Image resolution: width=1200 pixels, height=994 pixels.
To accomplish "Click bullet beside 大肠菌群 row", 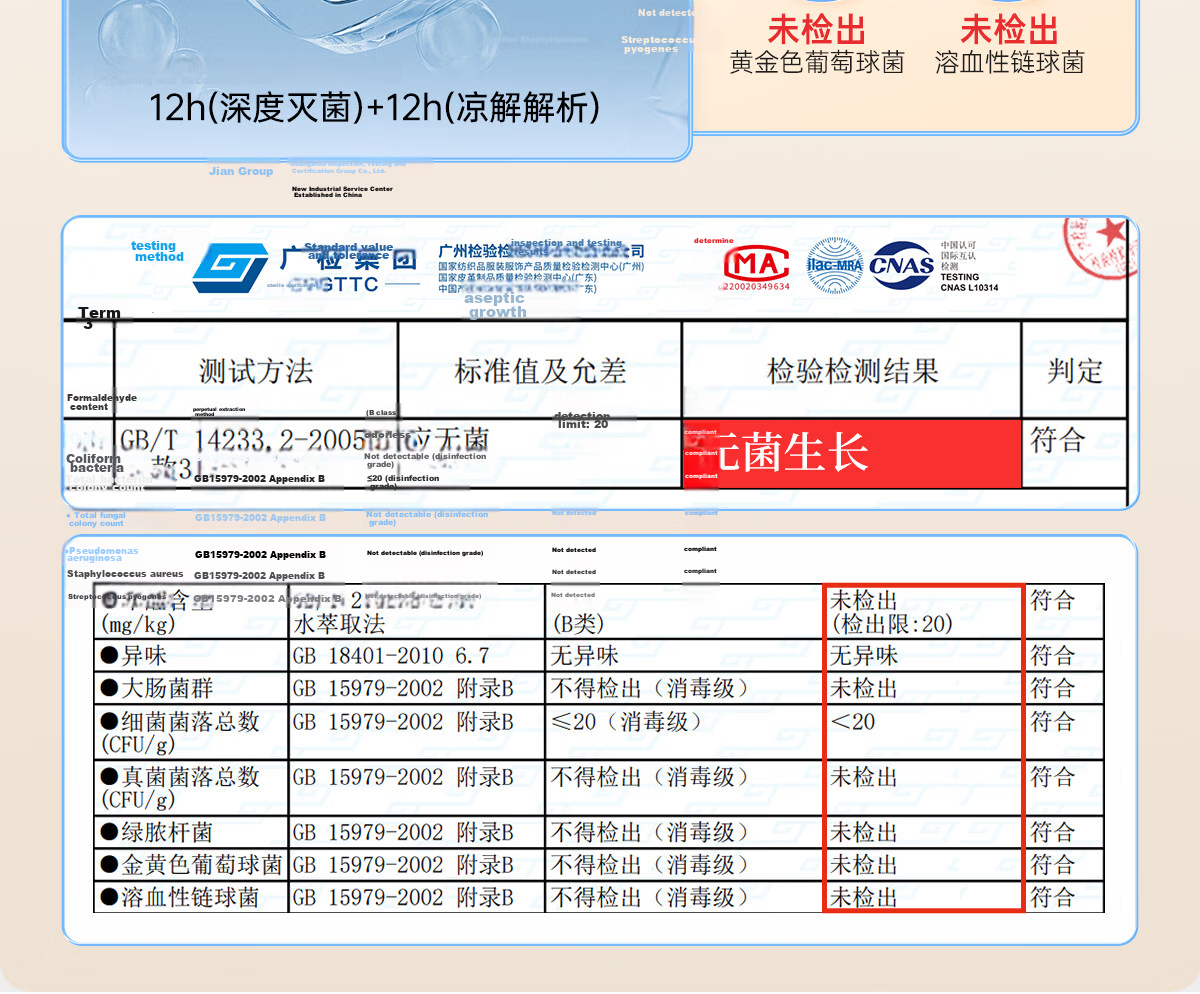I will [110, 689].
